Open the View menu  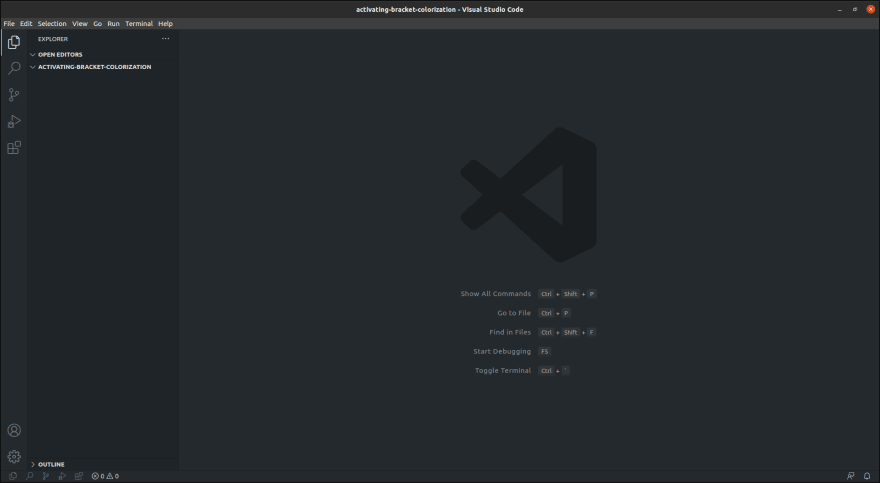pos(80,24)
